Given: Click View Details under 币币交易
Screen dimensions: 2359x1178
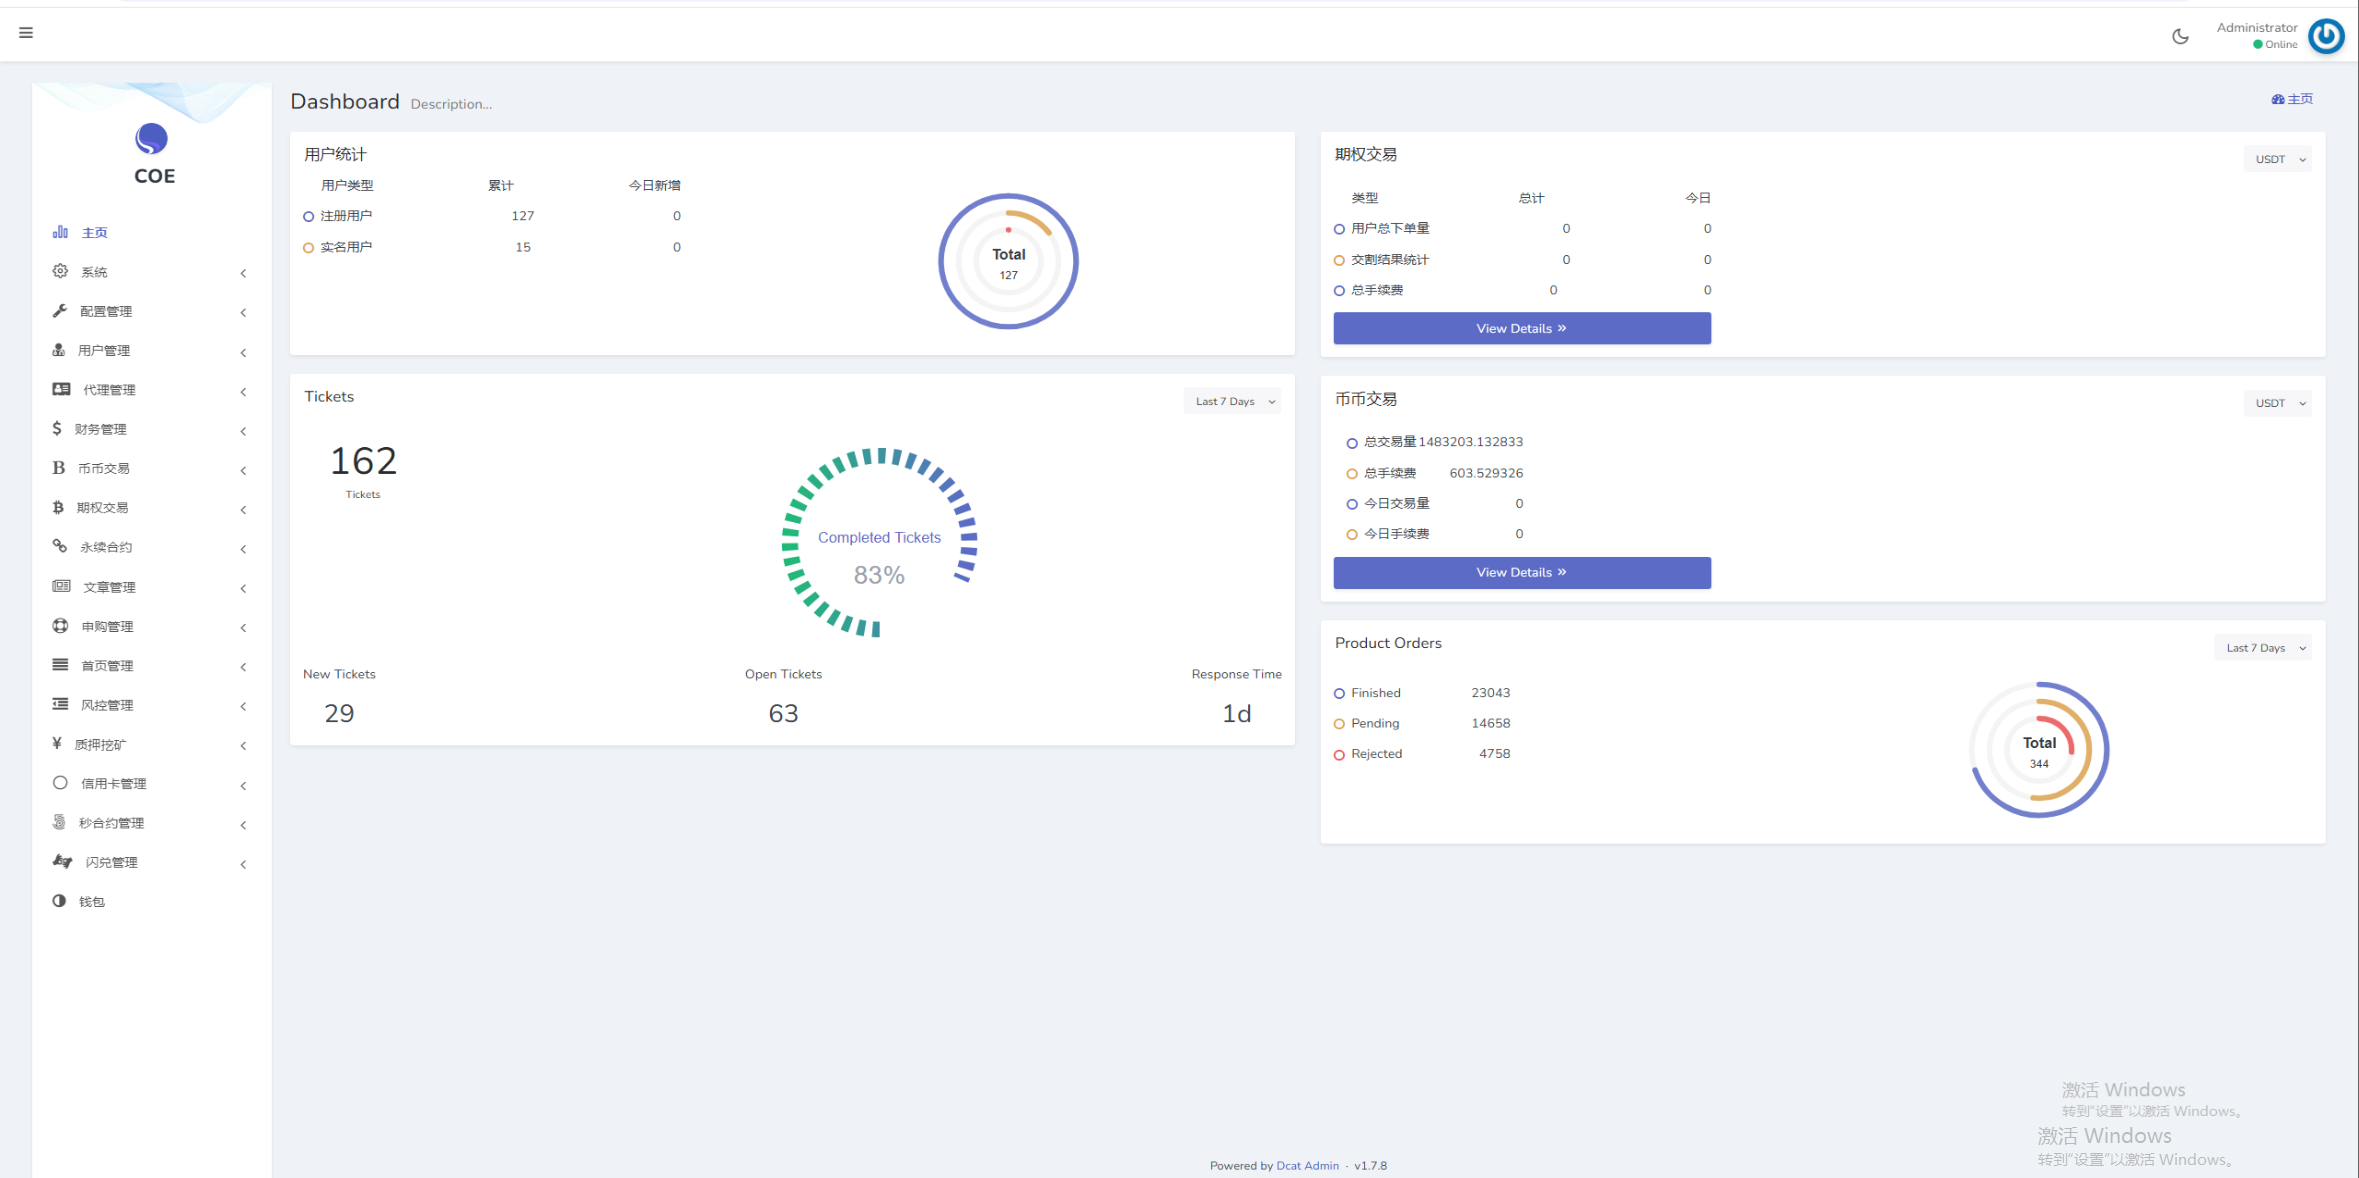Looking at the screenshot, I should pos(1522,572).
